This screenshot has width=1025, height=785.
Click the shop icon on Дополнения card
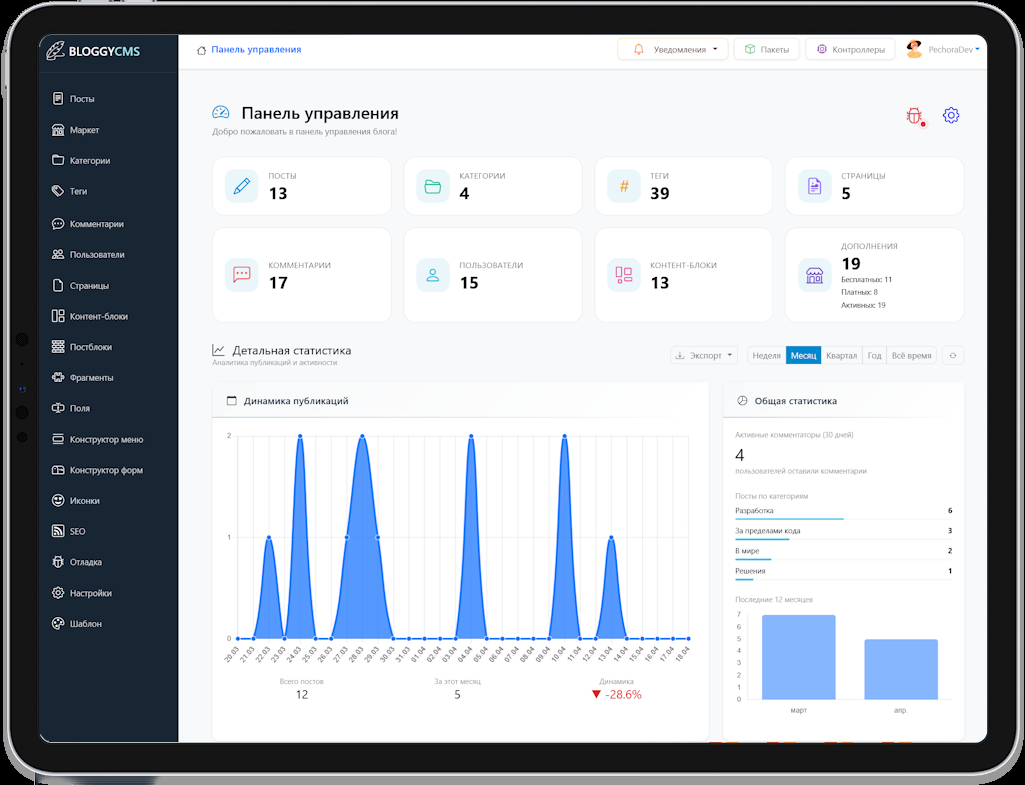click(x=814, y=275)
